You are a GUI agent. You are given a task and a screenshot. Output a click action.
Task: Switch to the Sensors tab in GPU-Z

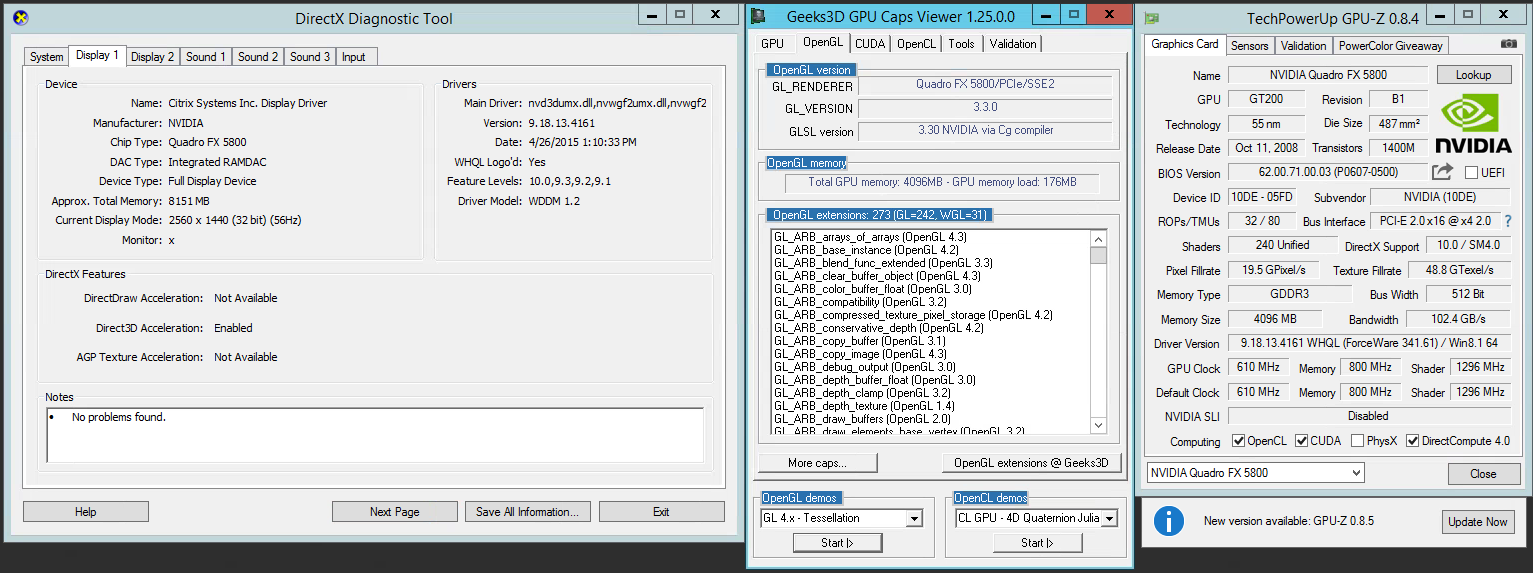pyautogui.click(x=1249, y=46)
